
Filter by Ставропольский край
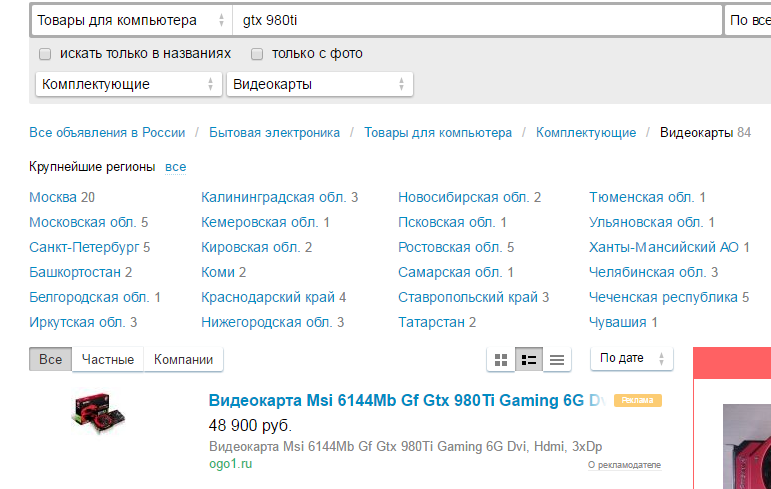point(468,297)
